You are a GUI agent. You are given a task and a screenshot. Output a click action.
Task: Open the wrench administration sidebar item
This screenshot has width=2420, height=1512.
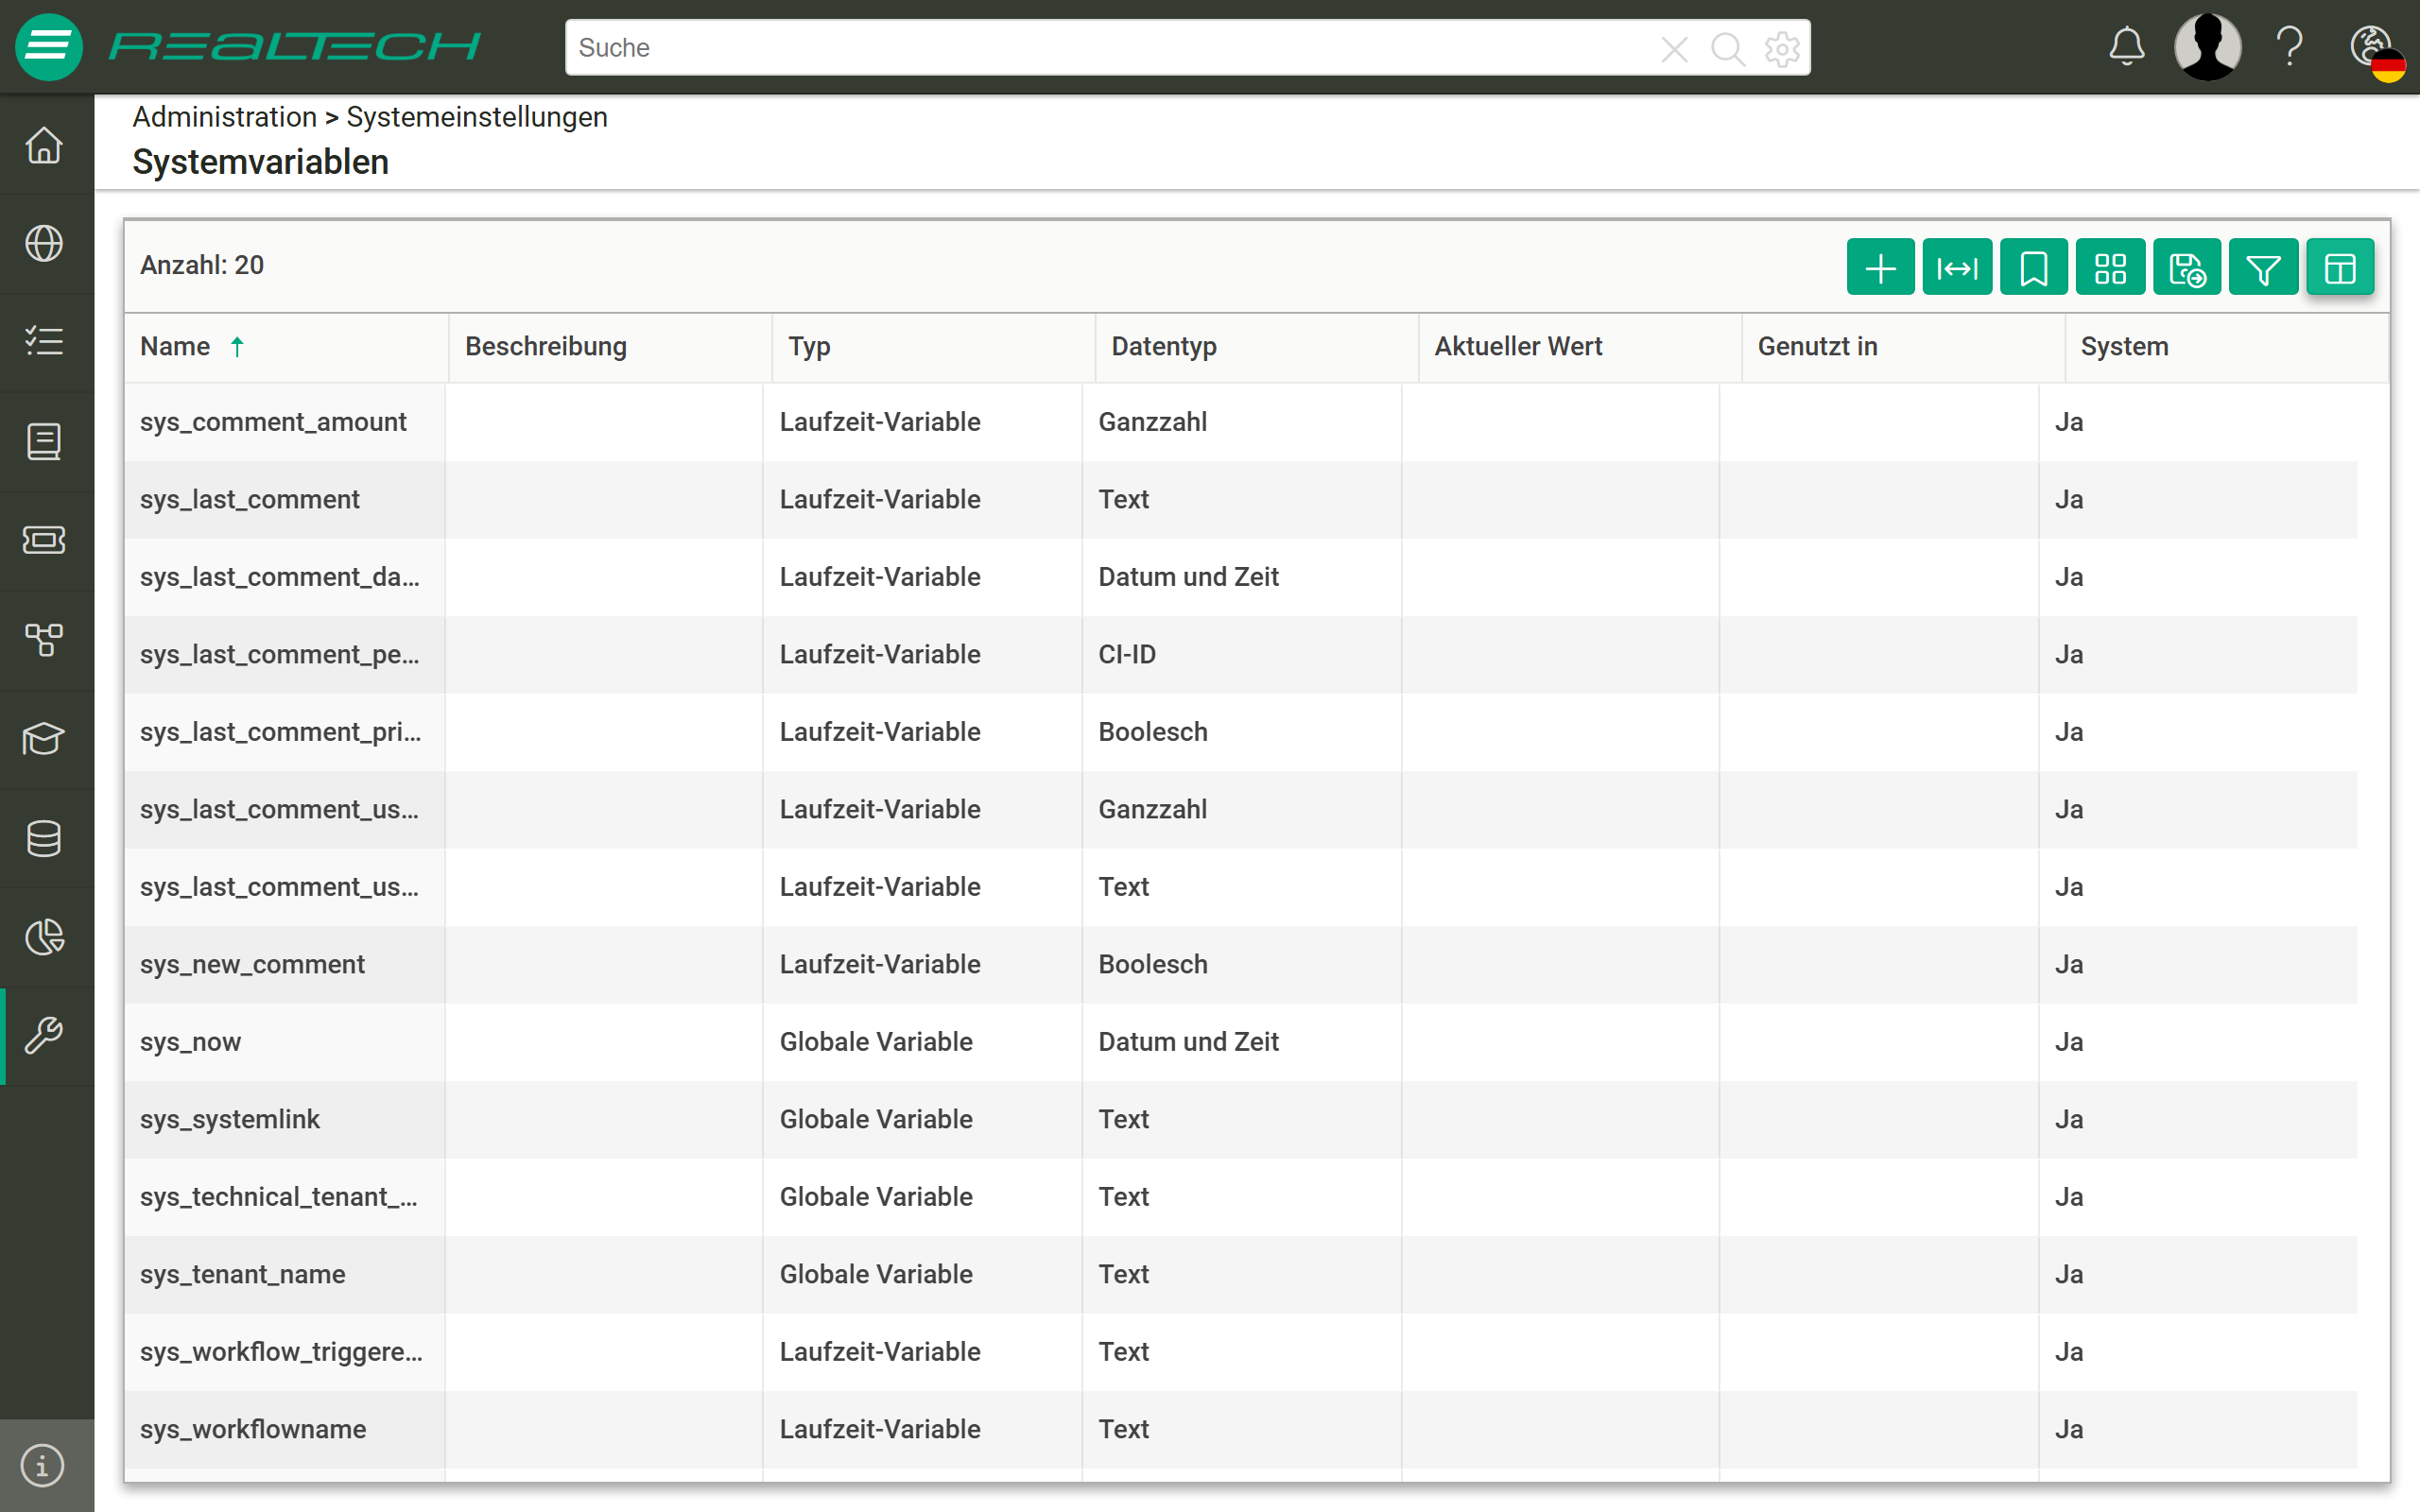tap(44, 1036)
